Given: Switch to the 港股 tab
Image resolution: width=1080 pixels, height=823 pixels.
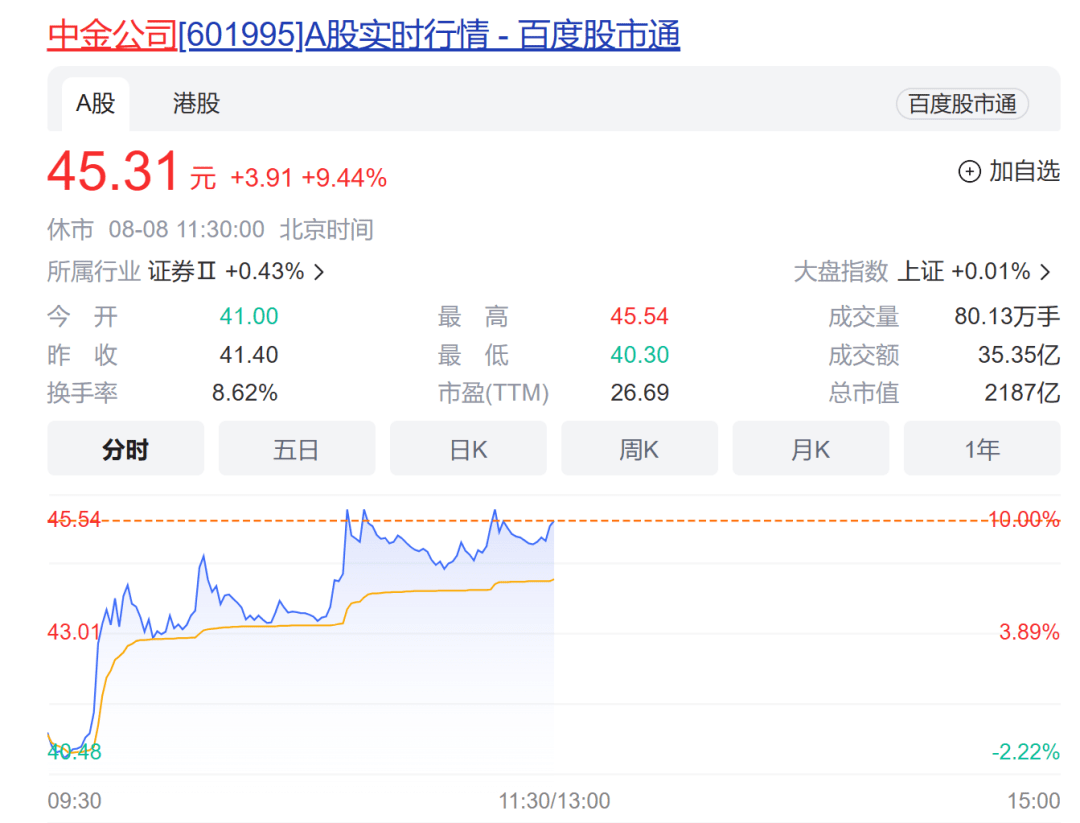Looking at the screenshot, I should pos(196,103).
